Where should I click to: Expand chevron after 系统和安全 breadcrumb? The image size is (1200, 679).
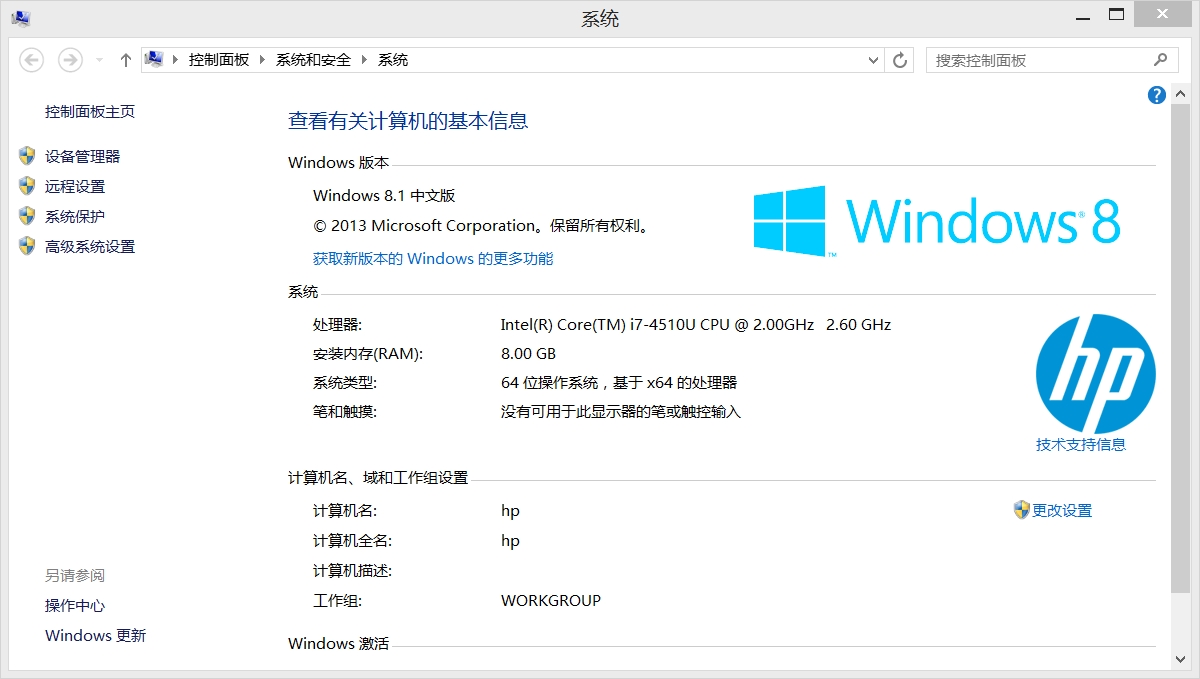pyautogui.click(x=364, y=60)
